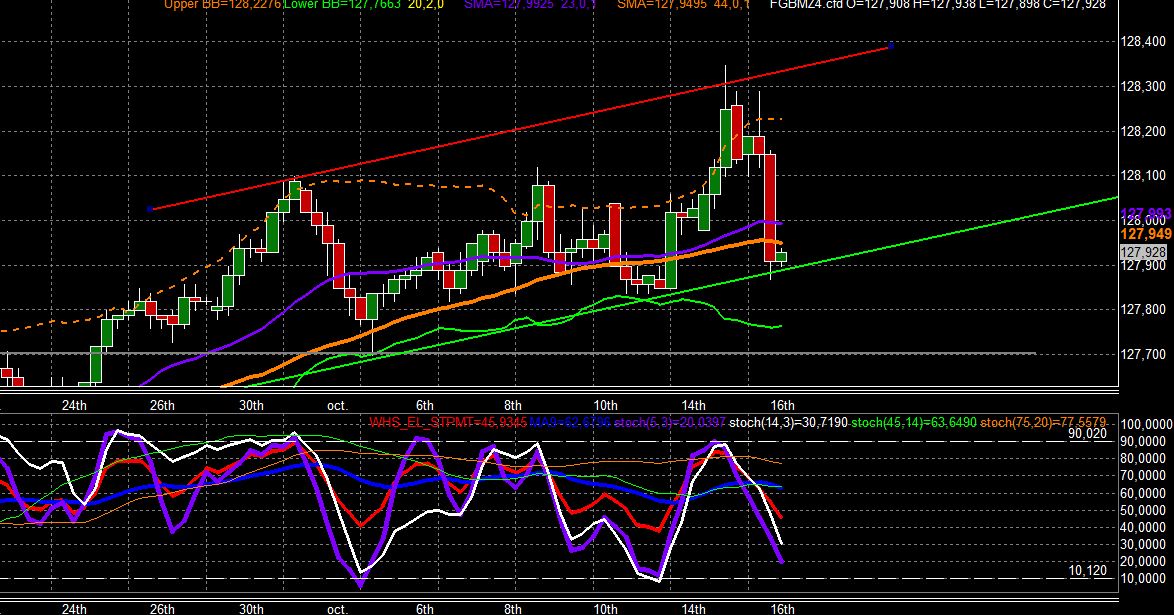Click 16th on the price chart date axis

tap(782, 405)
